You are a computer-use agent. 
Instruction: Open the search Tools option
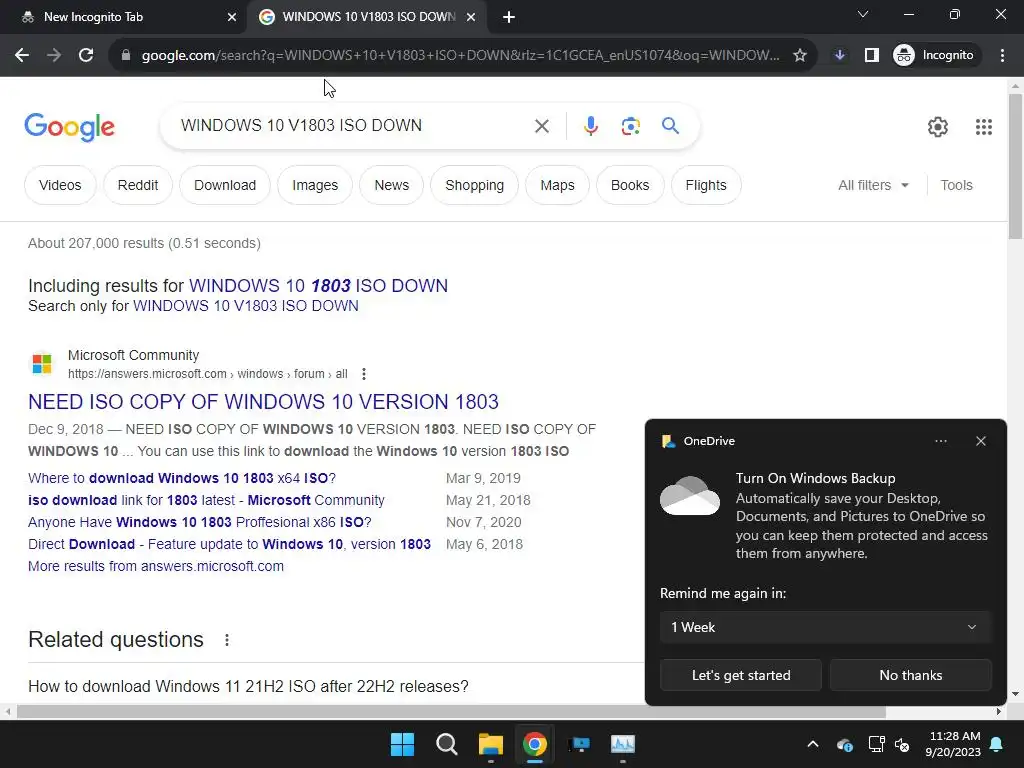(x=956, y=185)
